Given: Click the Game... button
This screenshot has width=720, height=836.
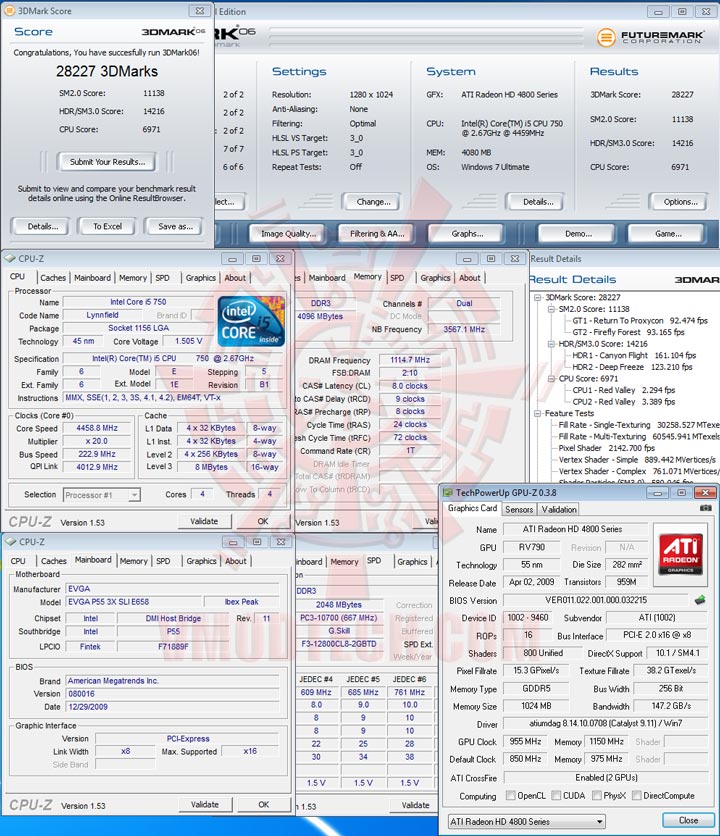Looking at the screenshot, I should (x=668, y=234).
